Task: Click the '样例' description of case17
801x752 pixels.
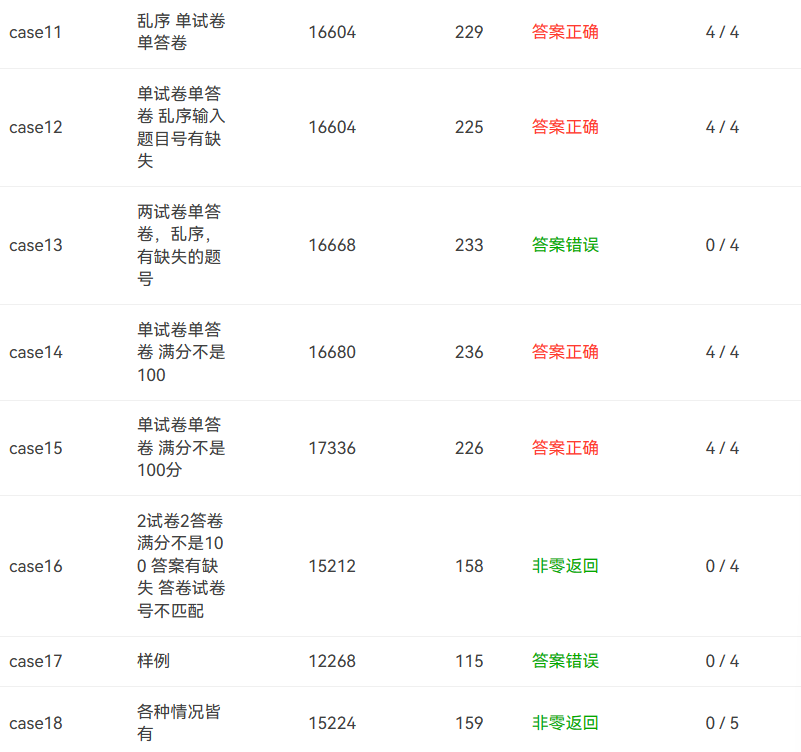Action: coord(153,661)
